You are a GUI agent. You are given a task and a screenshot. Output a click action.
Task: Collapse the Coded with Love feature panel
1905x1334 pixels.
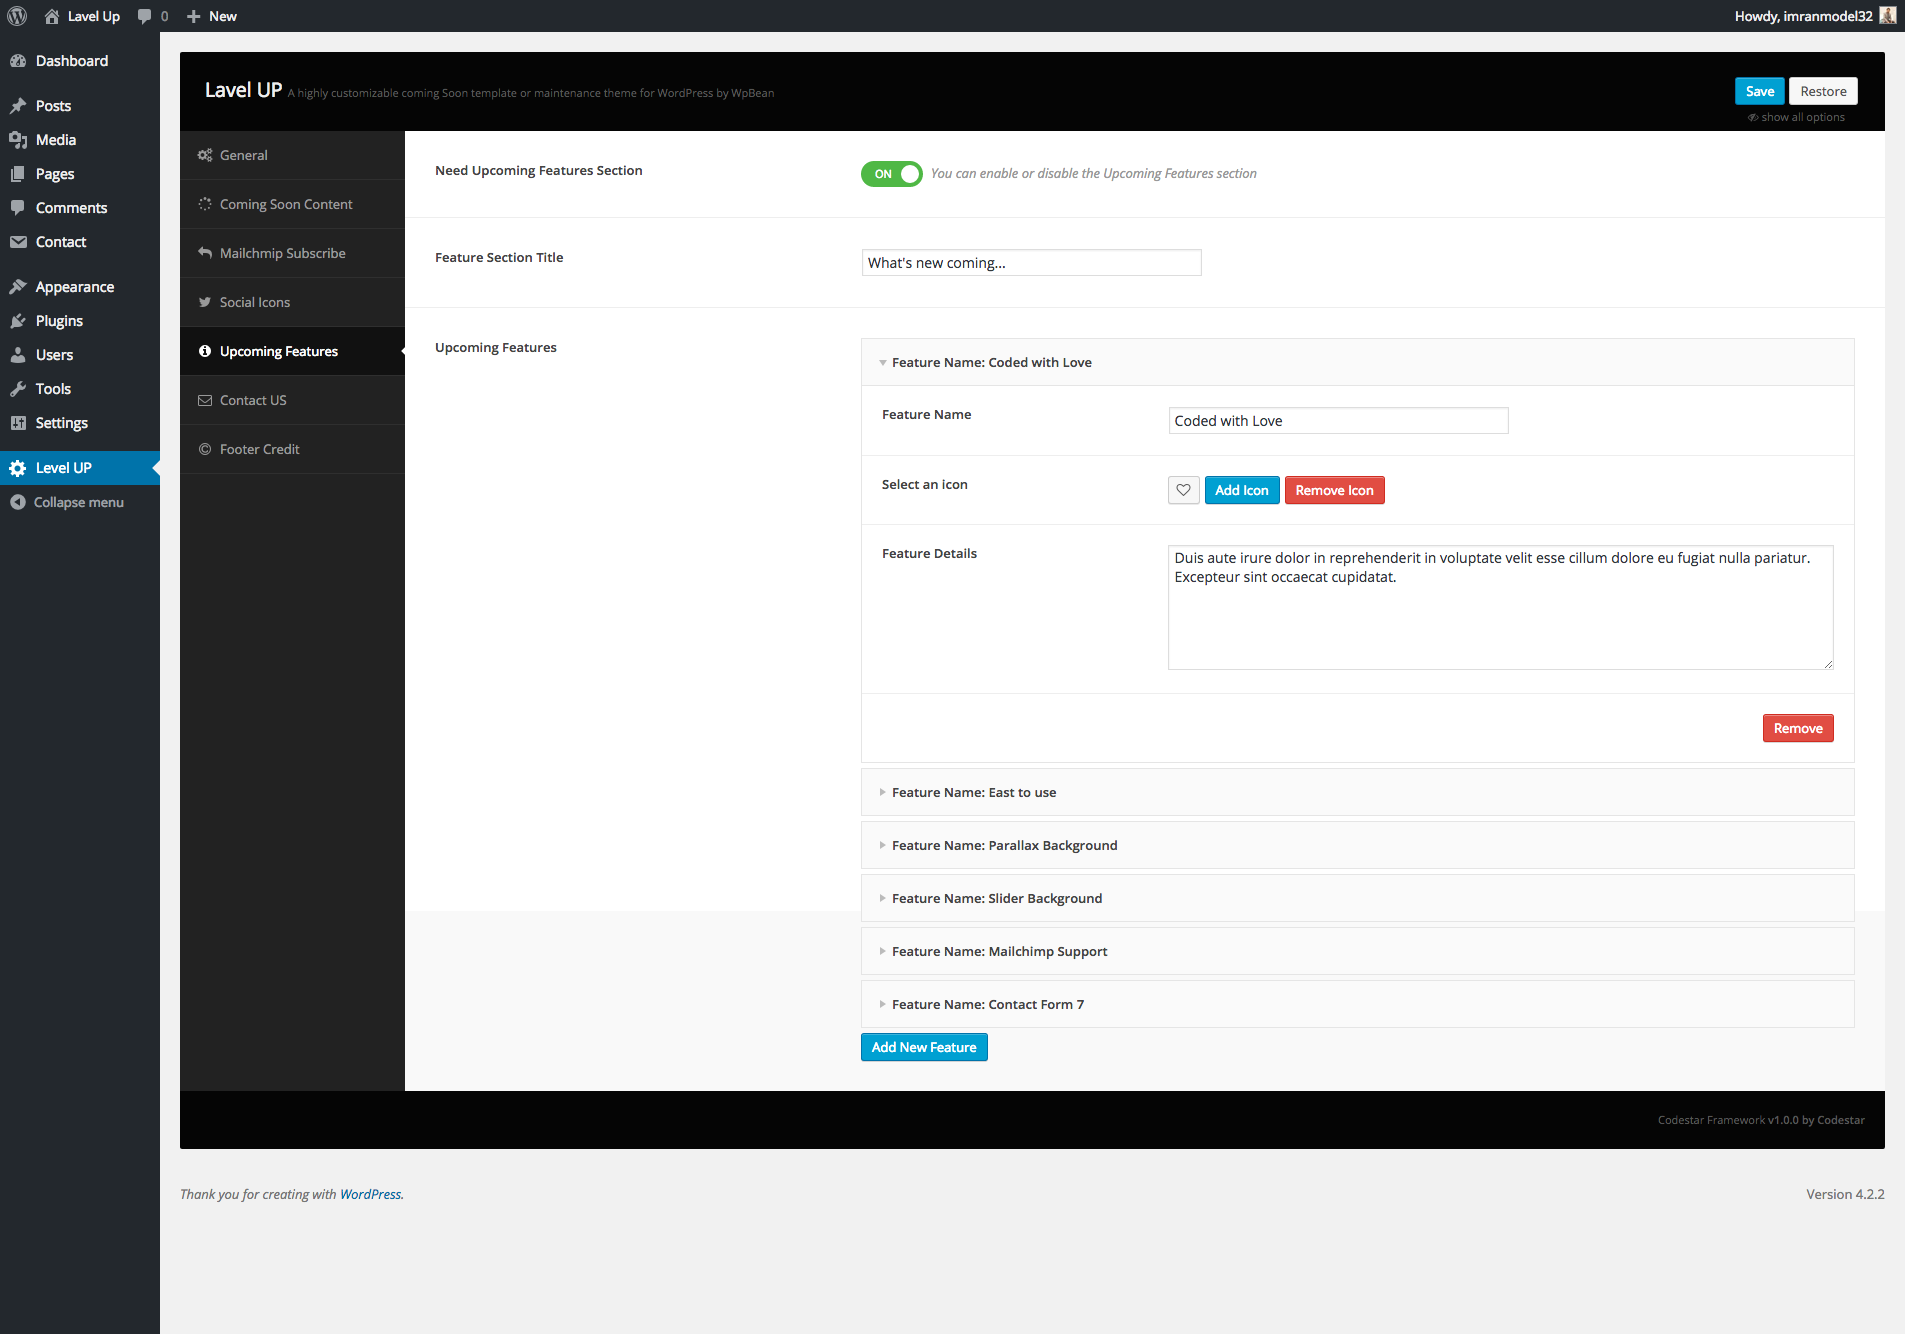click(x=1357, y=362)
